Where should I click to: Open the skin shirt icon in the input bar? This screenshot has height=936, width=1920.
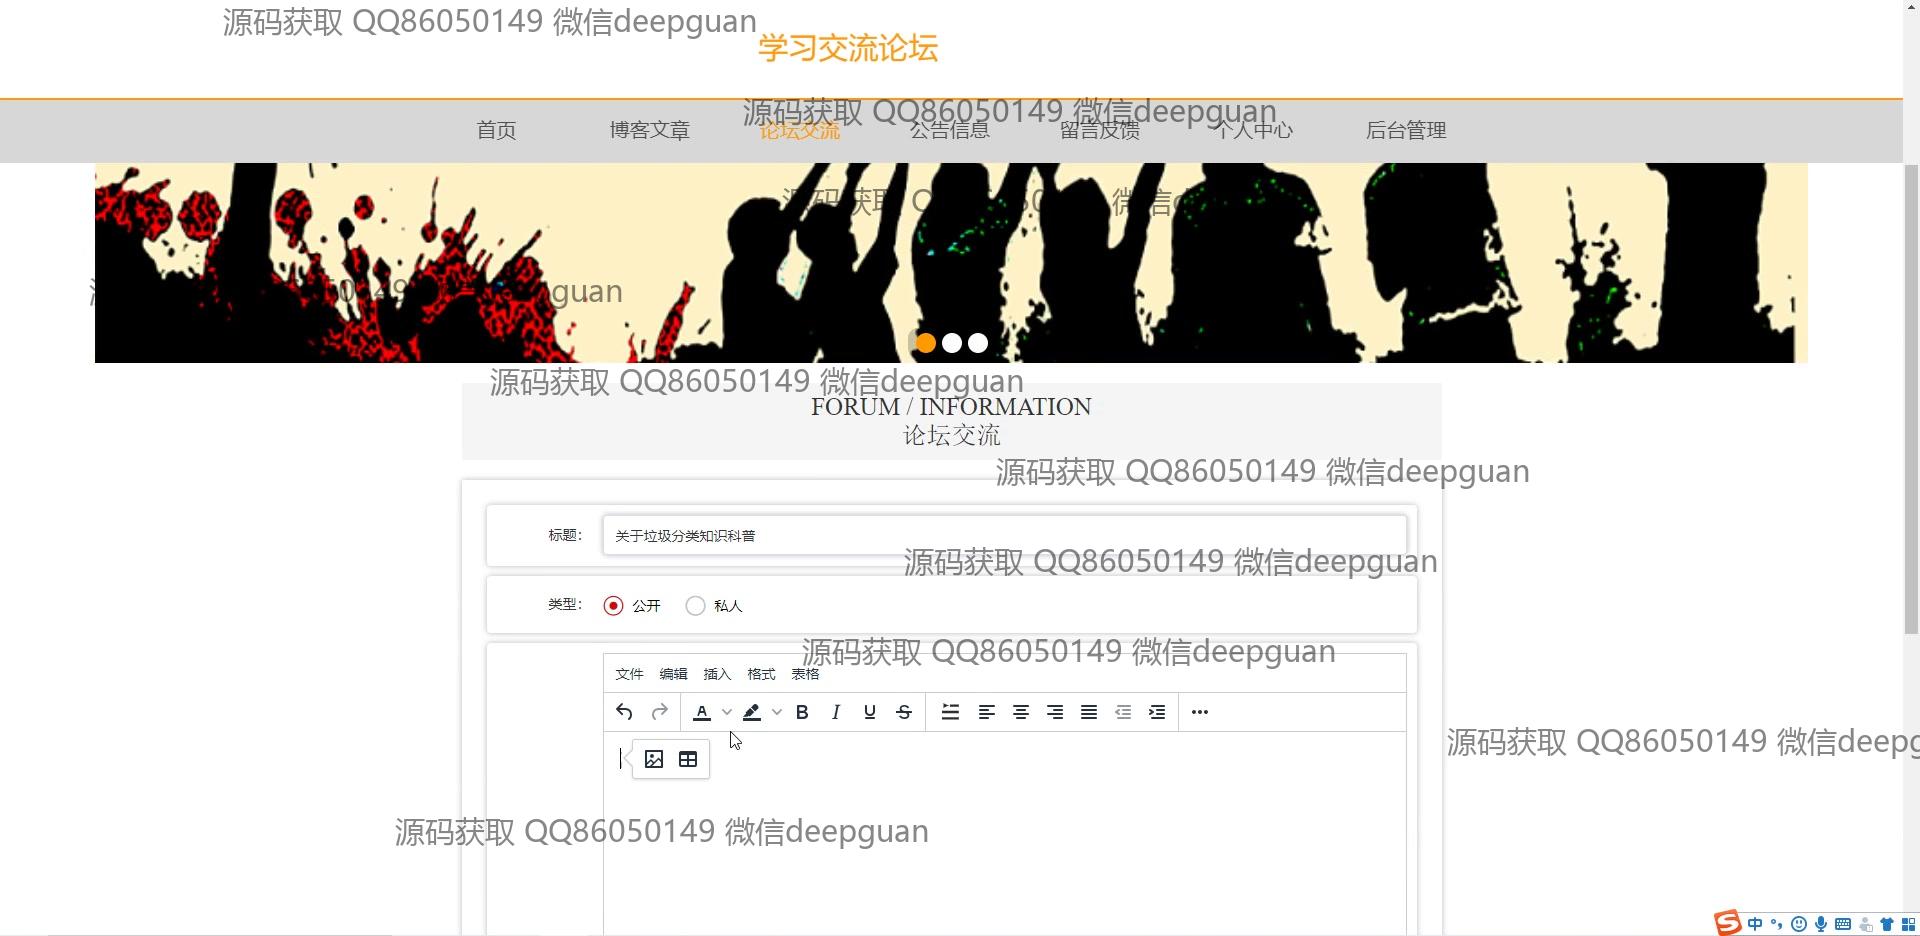tap(1887, 924)
